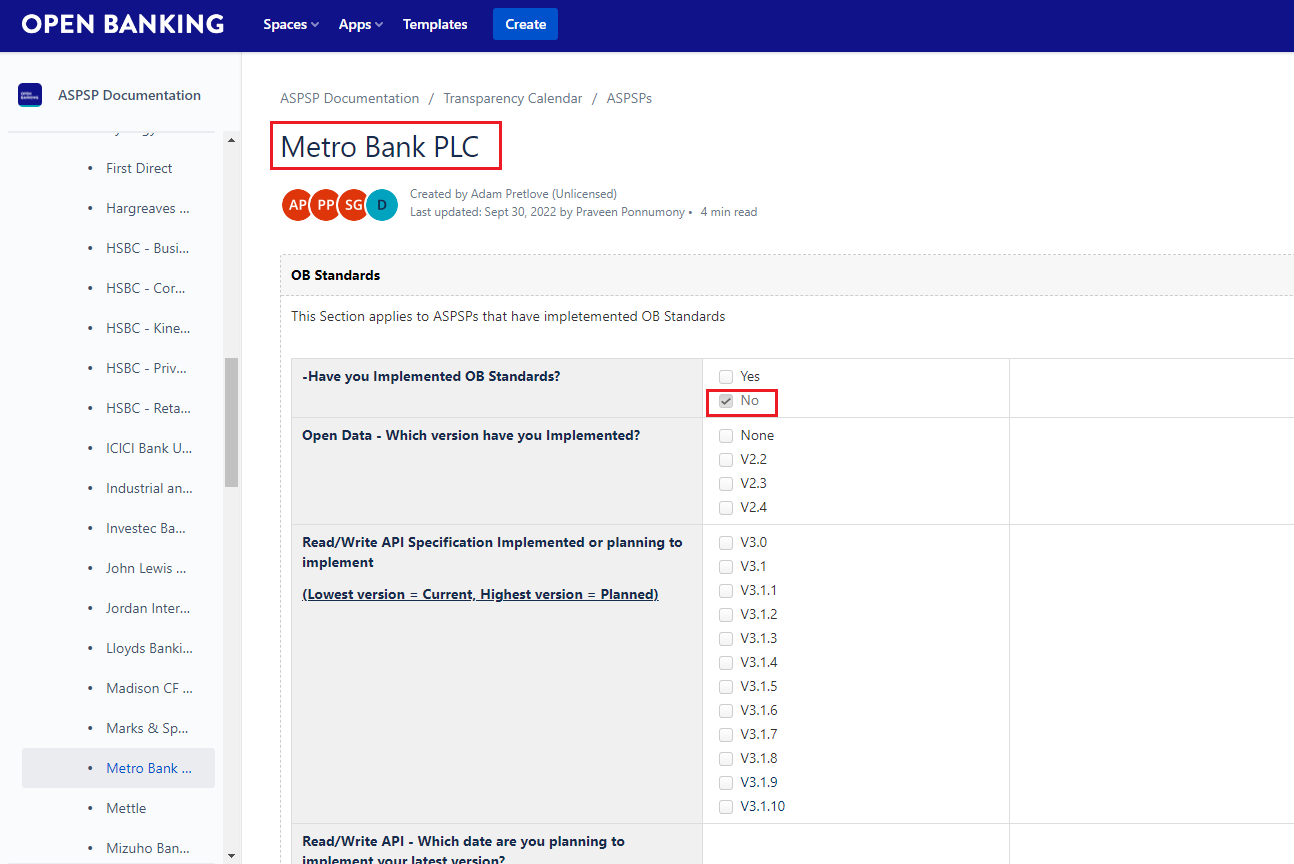
Task: Open the Investec Ba... sidebar page
Action: click(x=146, y=528)
